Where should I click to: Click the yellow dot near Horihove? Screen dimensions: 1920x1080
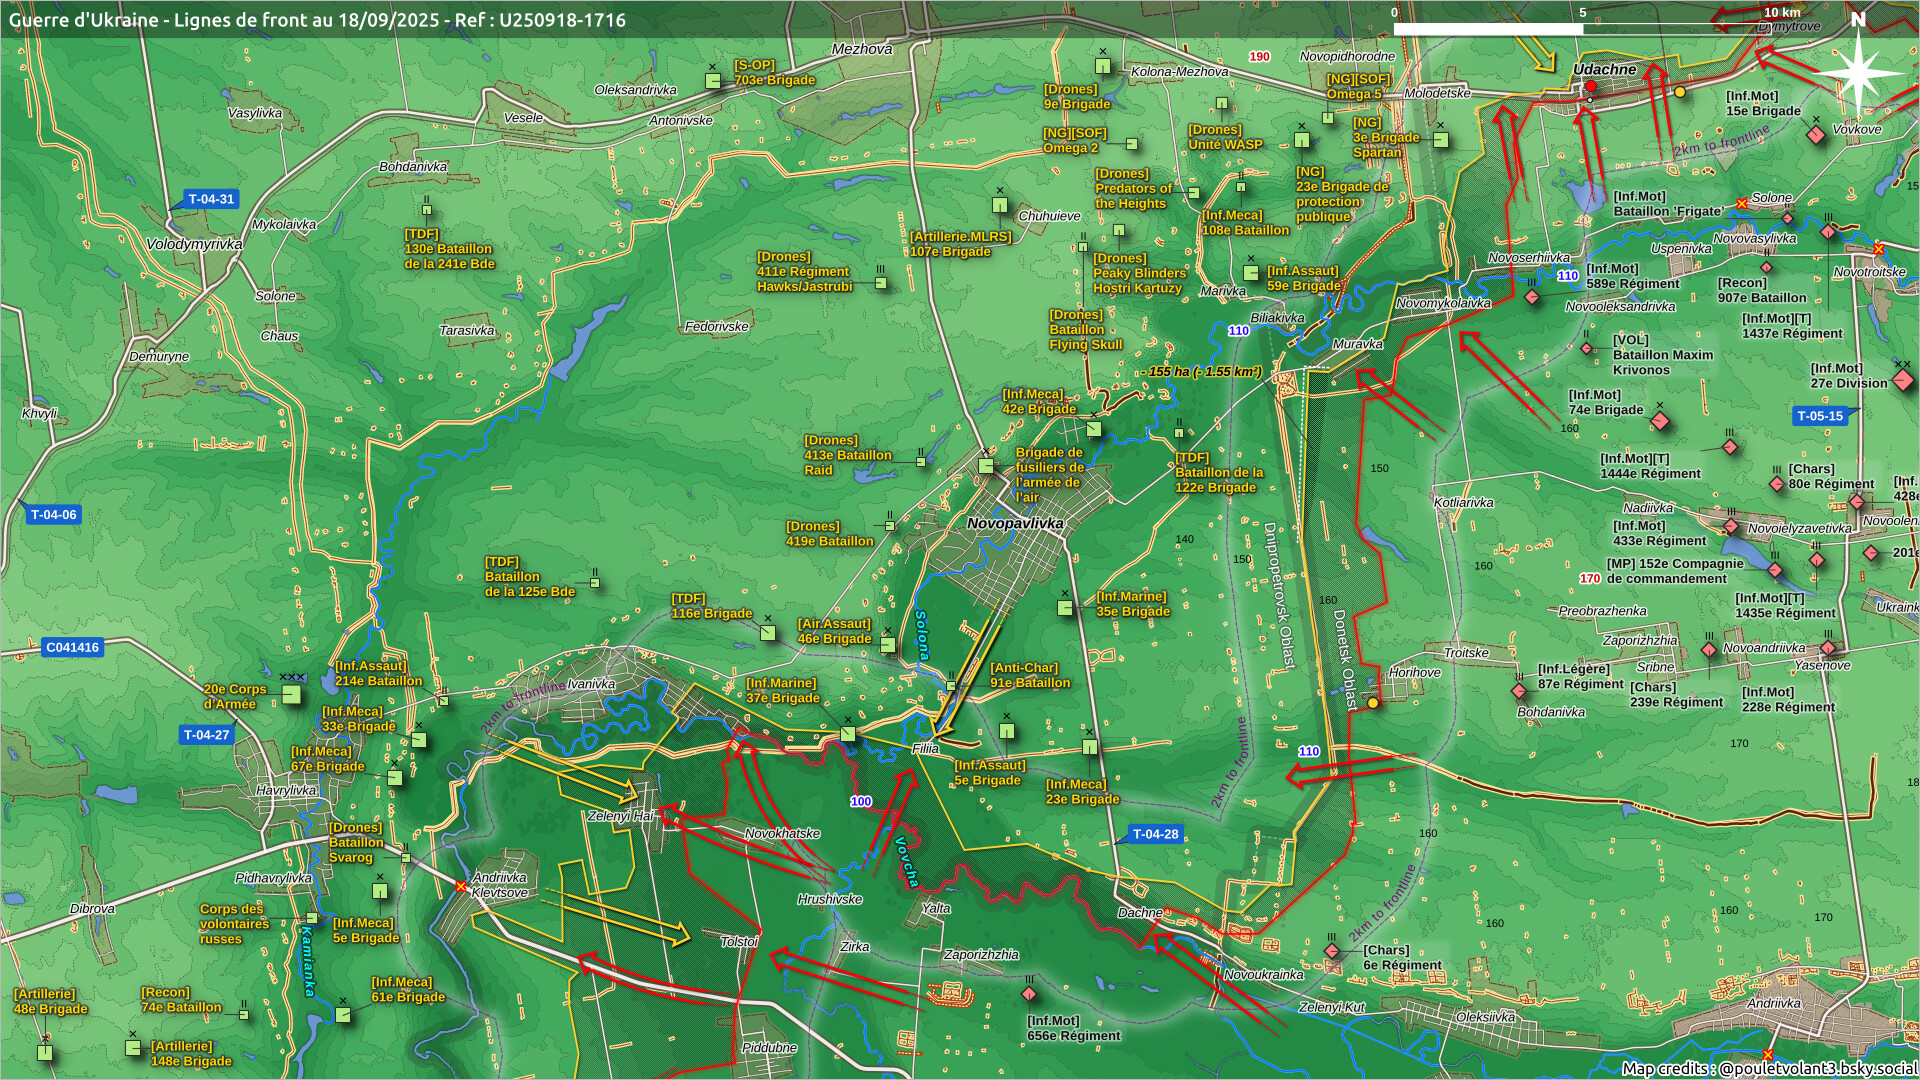pos(1373,703)
